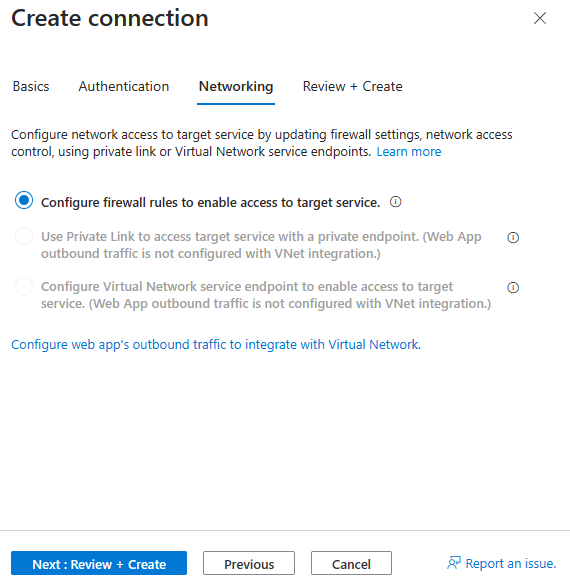
Task: Switch to the Basics tab
Action: (x=31, y=87)
